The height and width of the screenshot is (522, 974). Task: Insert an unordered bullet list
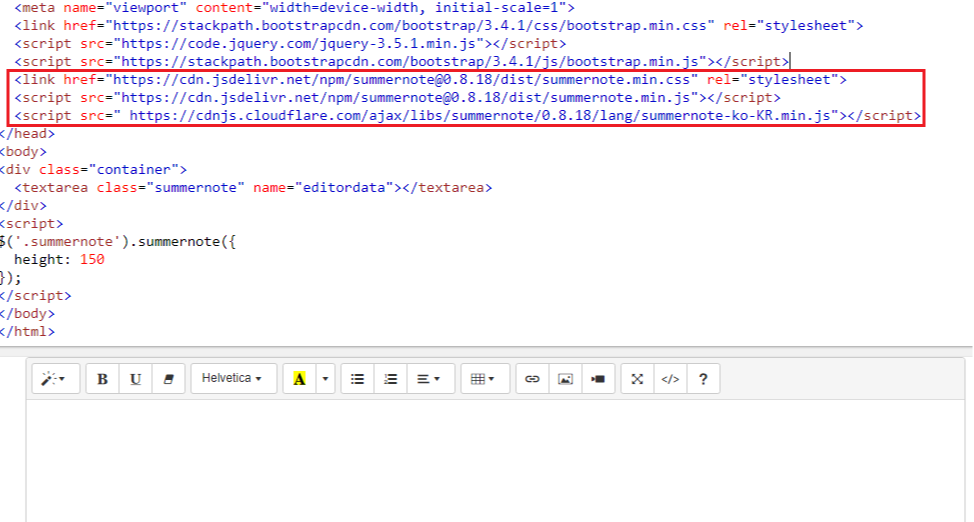(358, 378)
